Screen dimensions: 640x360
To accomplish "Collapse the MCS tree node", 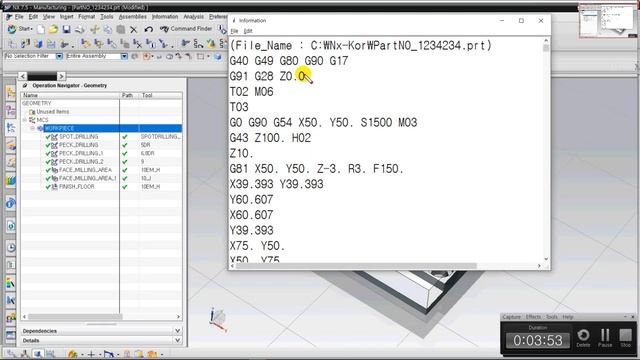I will [x=25, y=120].
